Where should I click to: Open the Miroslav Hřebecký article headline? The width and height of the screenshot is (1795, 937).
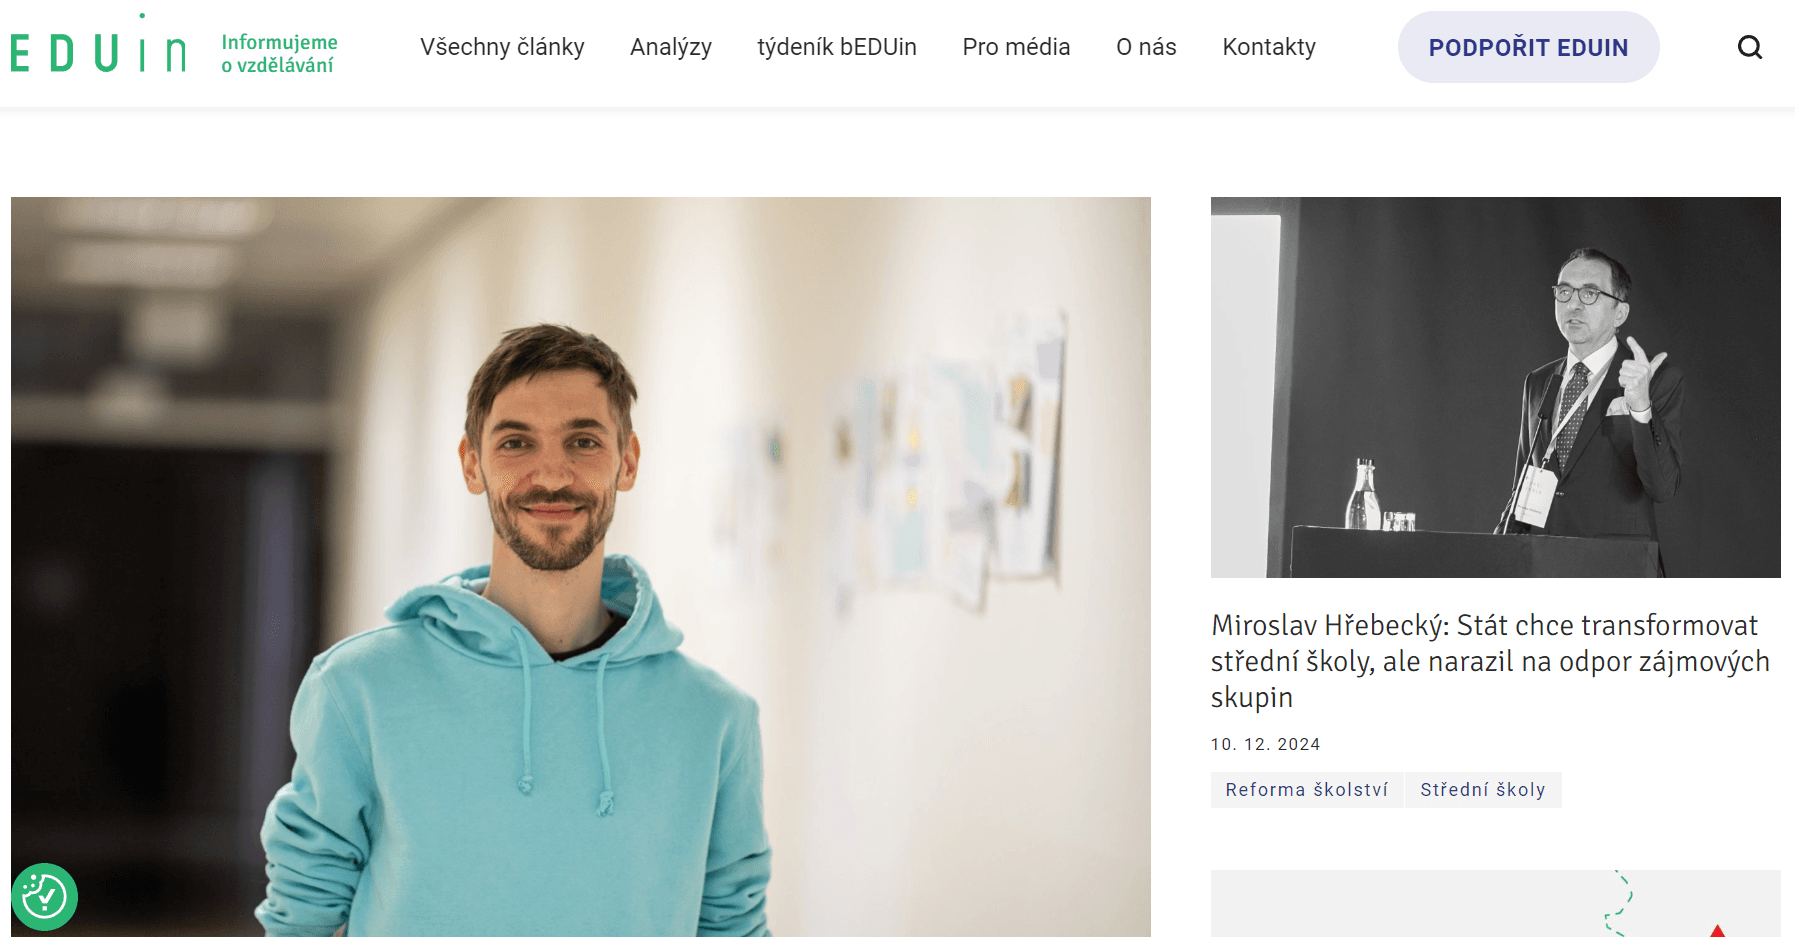pyautogui.click(x=1490, y=661)
